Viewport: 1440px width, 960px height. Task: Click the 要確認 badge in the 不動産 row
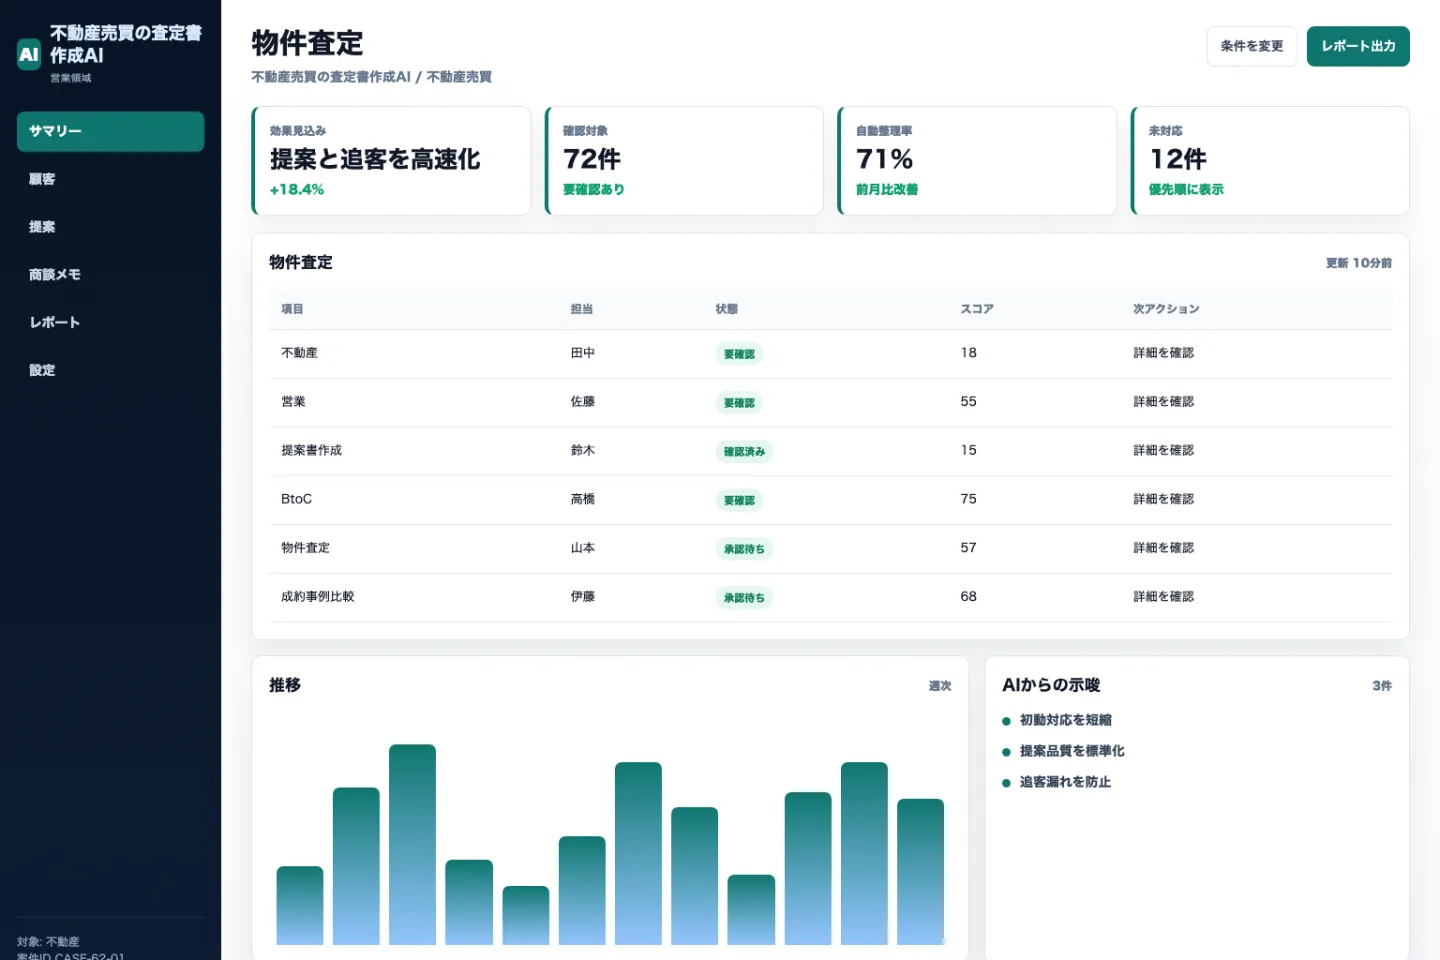(x=739, y=354)
